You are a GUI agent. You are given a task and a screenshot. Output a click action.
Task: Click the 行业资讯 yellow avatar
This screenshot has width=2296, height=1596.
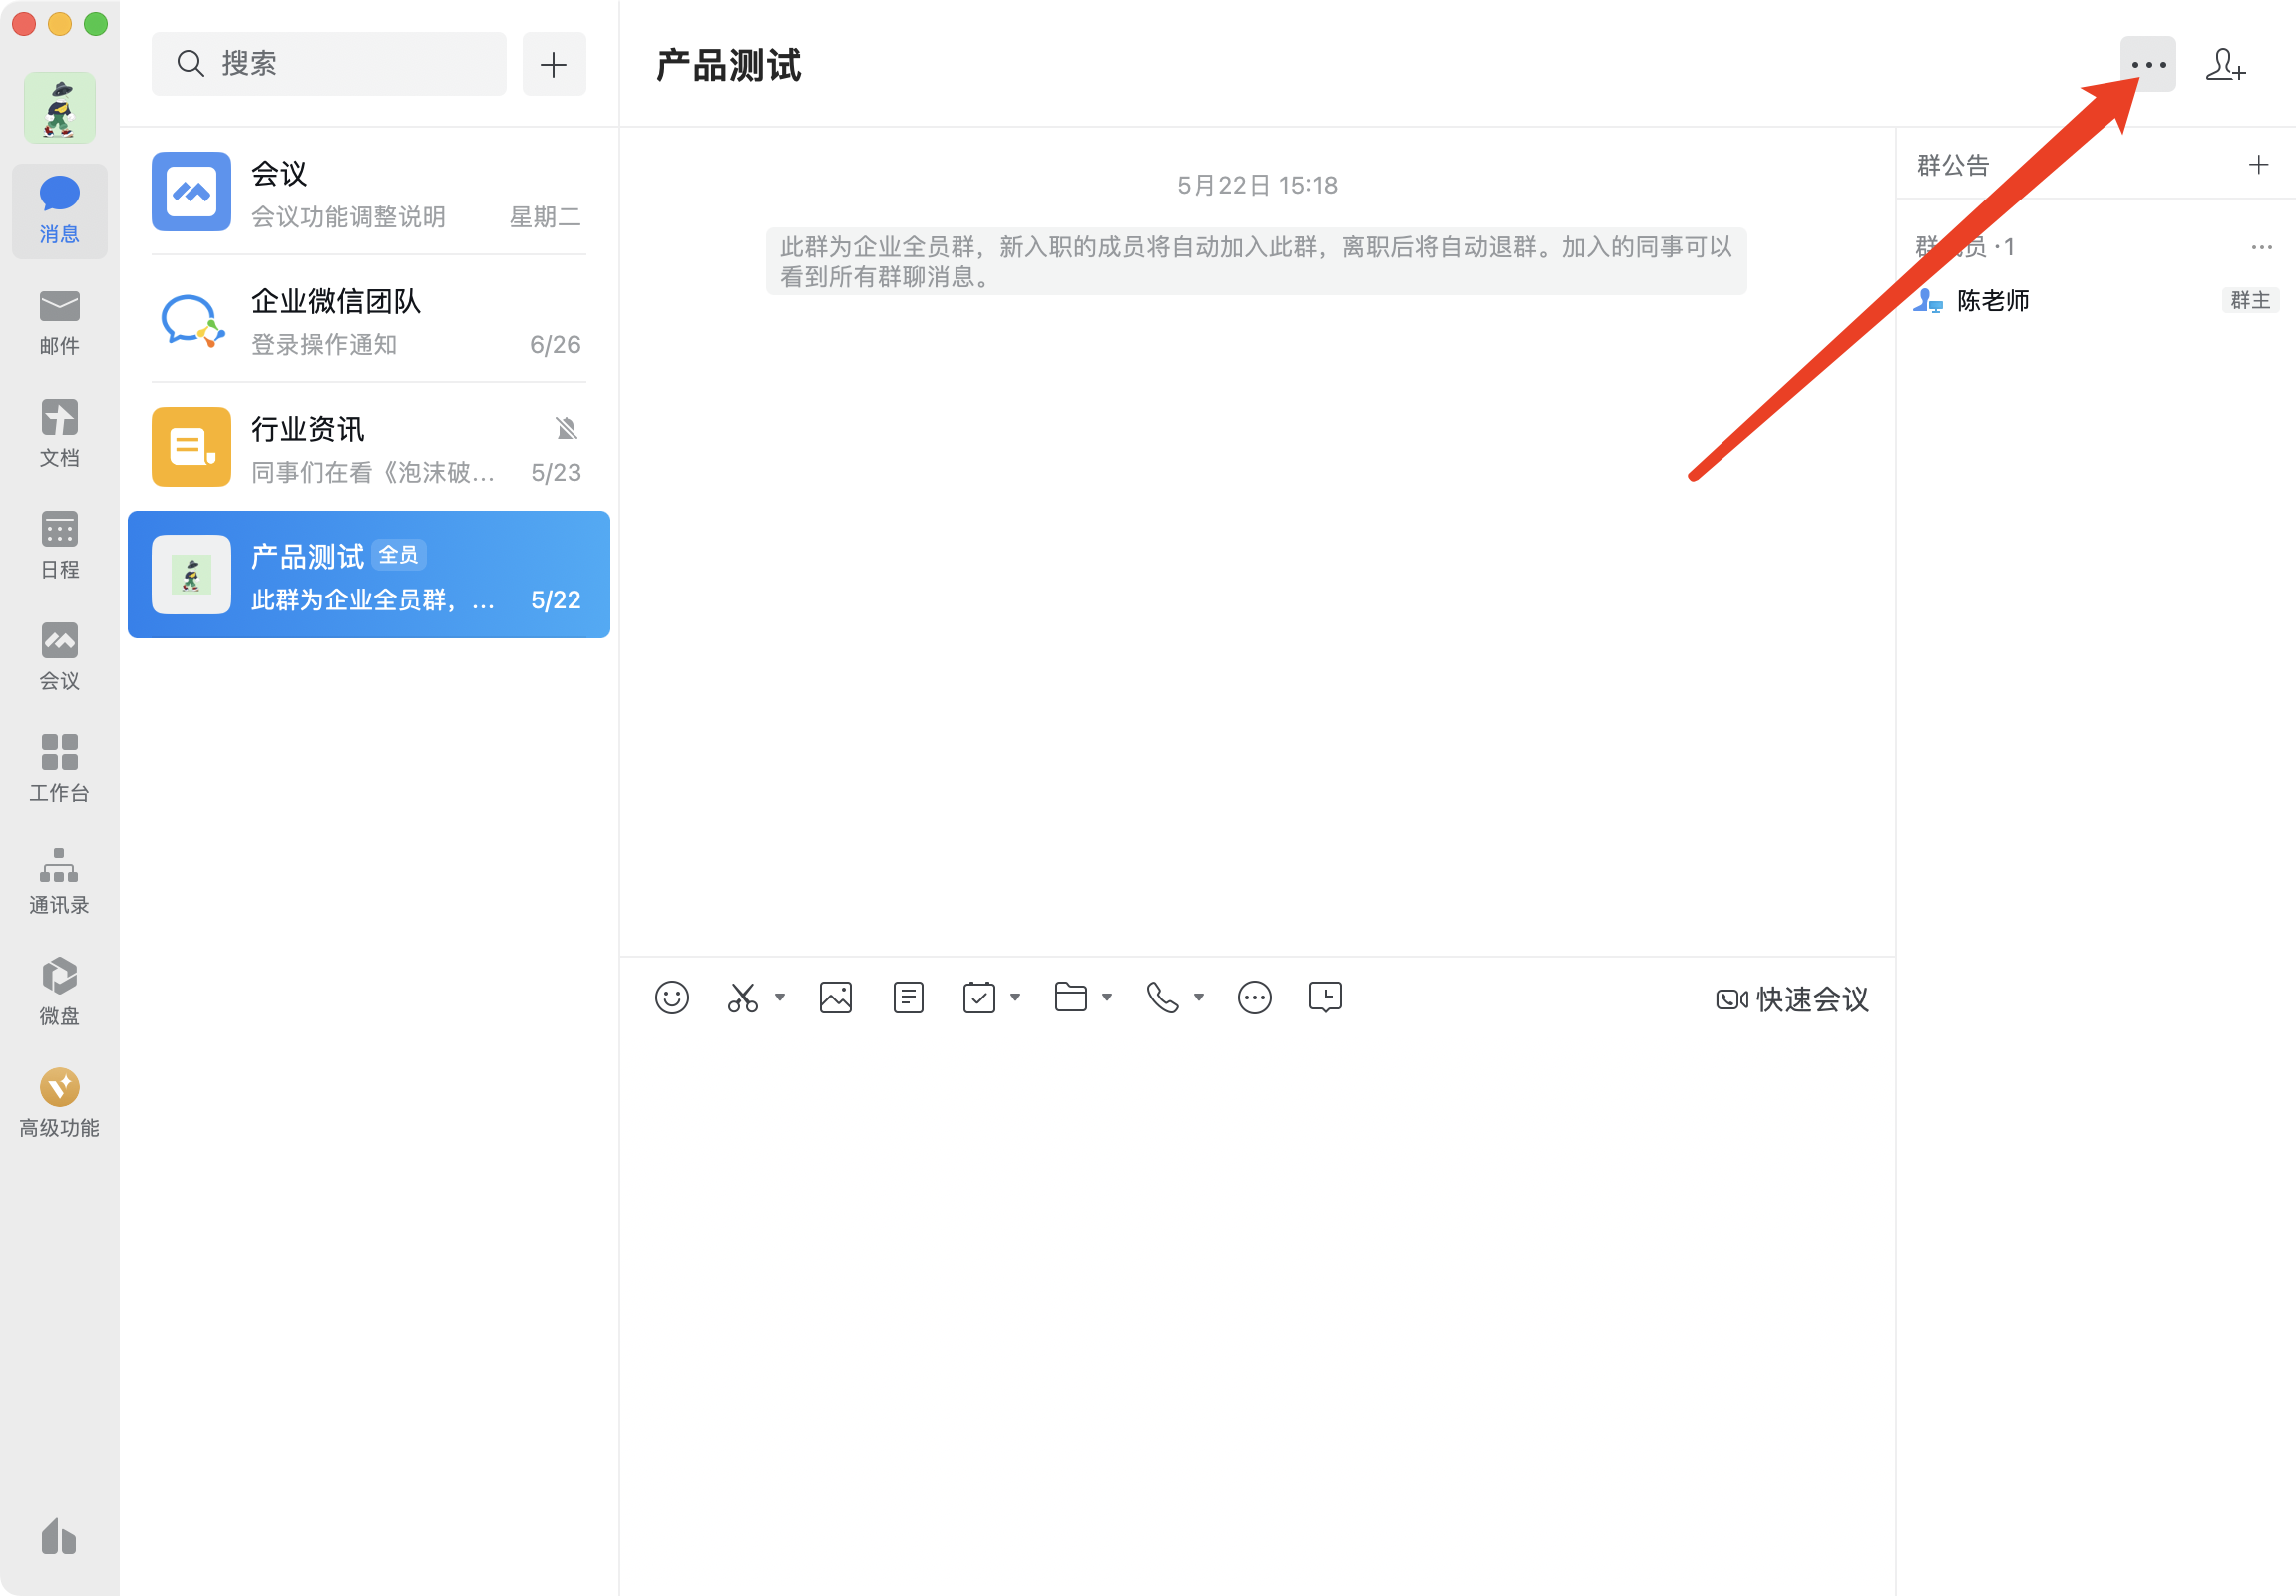[x=191, y=447]
